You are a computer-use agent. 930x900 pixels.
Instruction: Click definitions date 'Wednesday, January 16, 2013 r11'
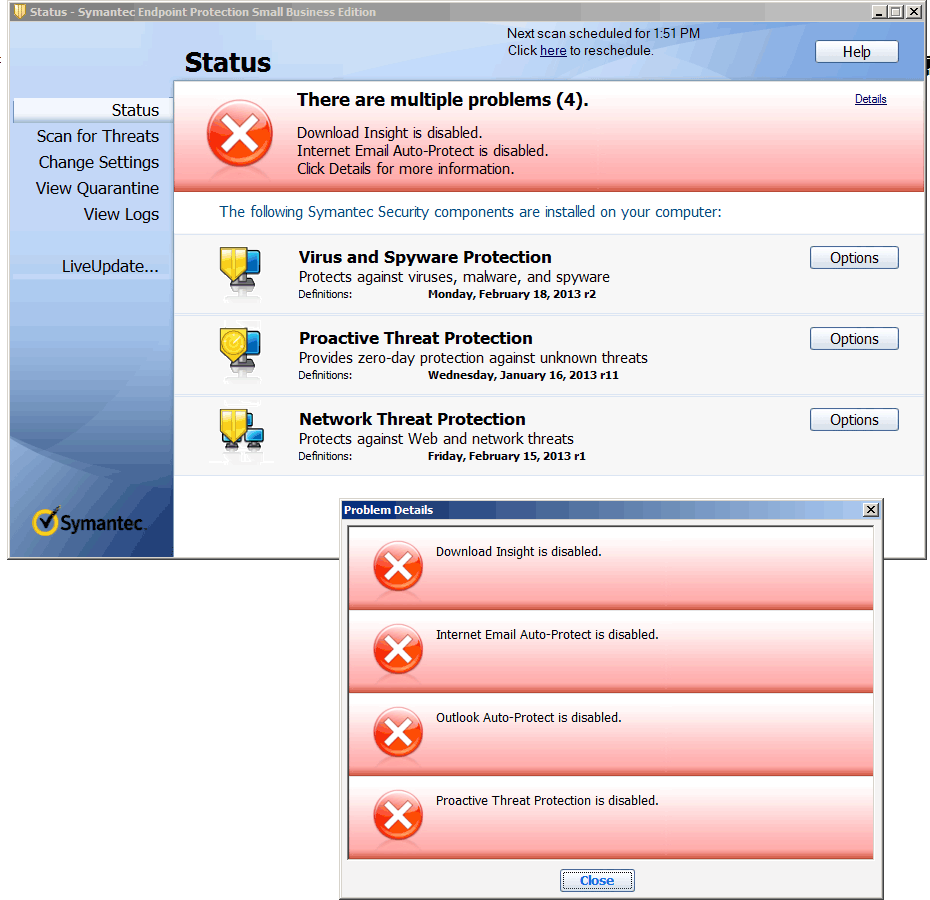coord(523,375)
